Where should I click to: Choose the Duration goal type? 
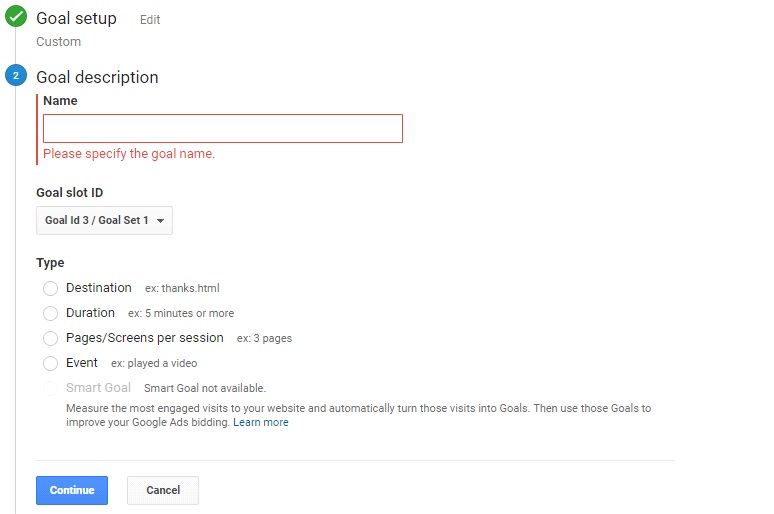50,313
